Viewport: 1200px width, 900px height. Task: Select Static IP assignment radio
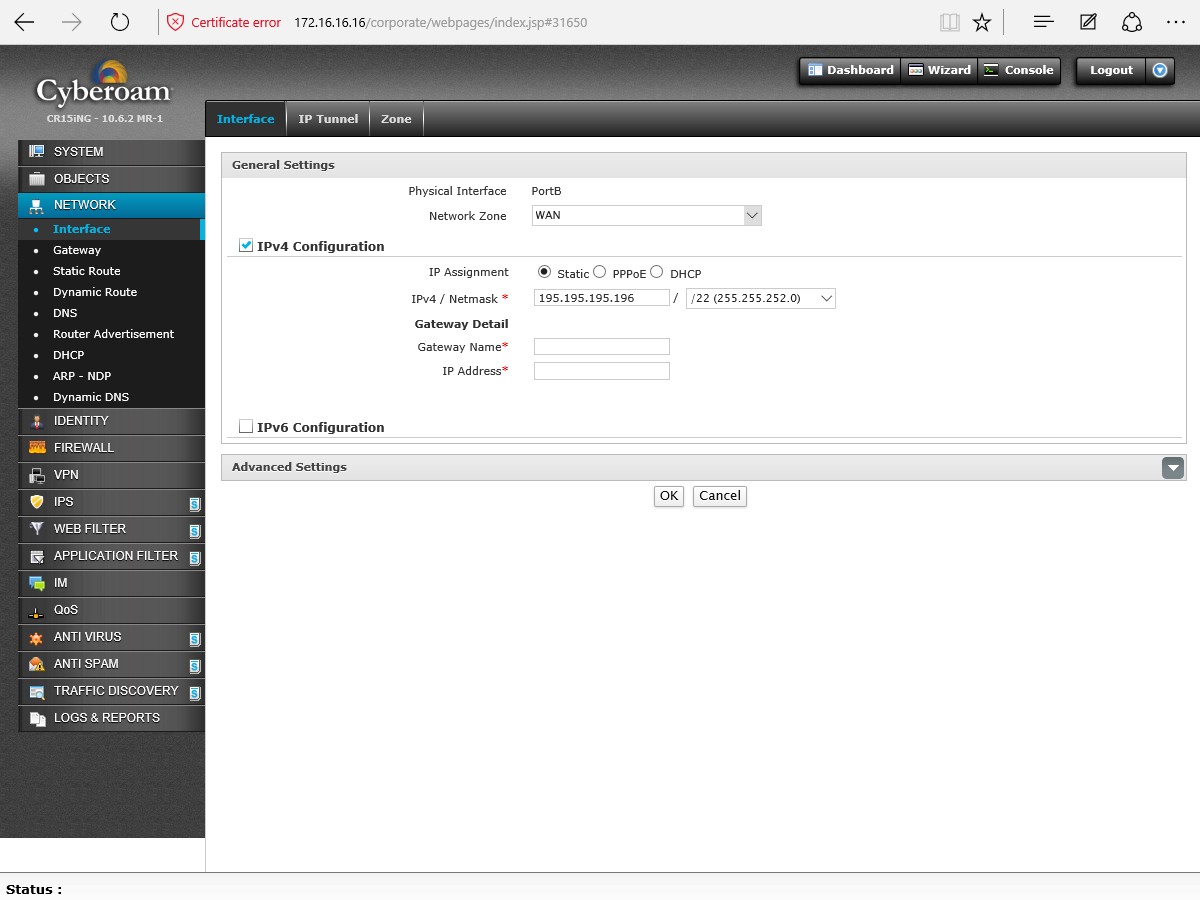544,272
